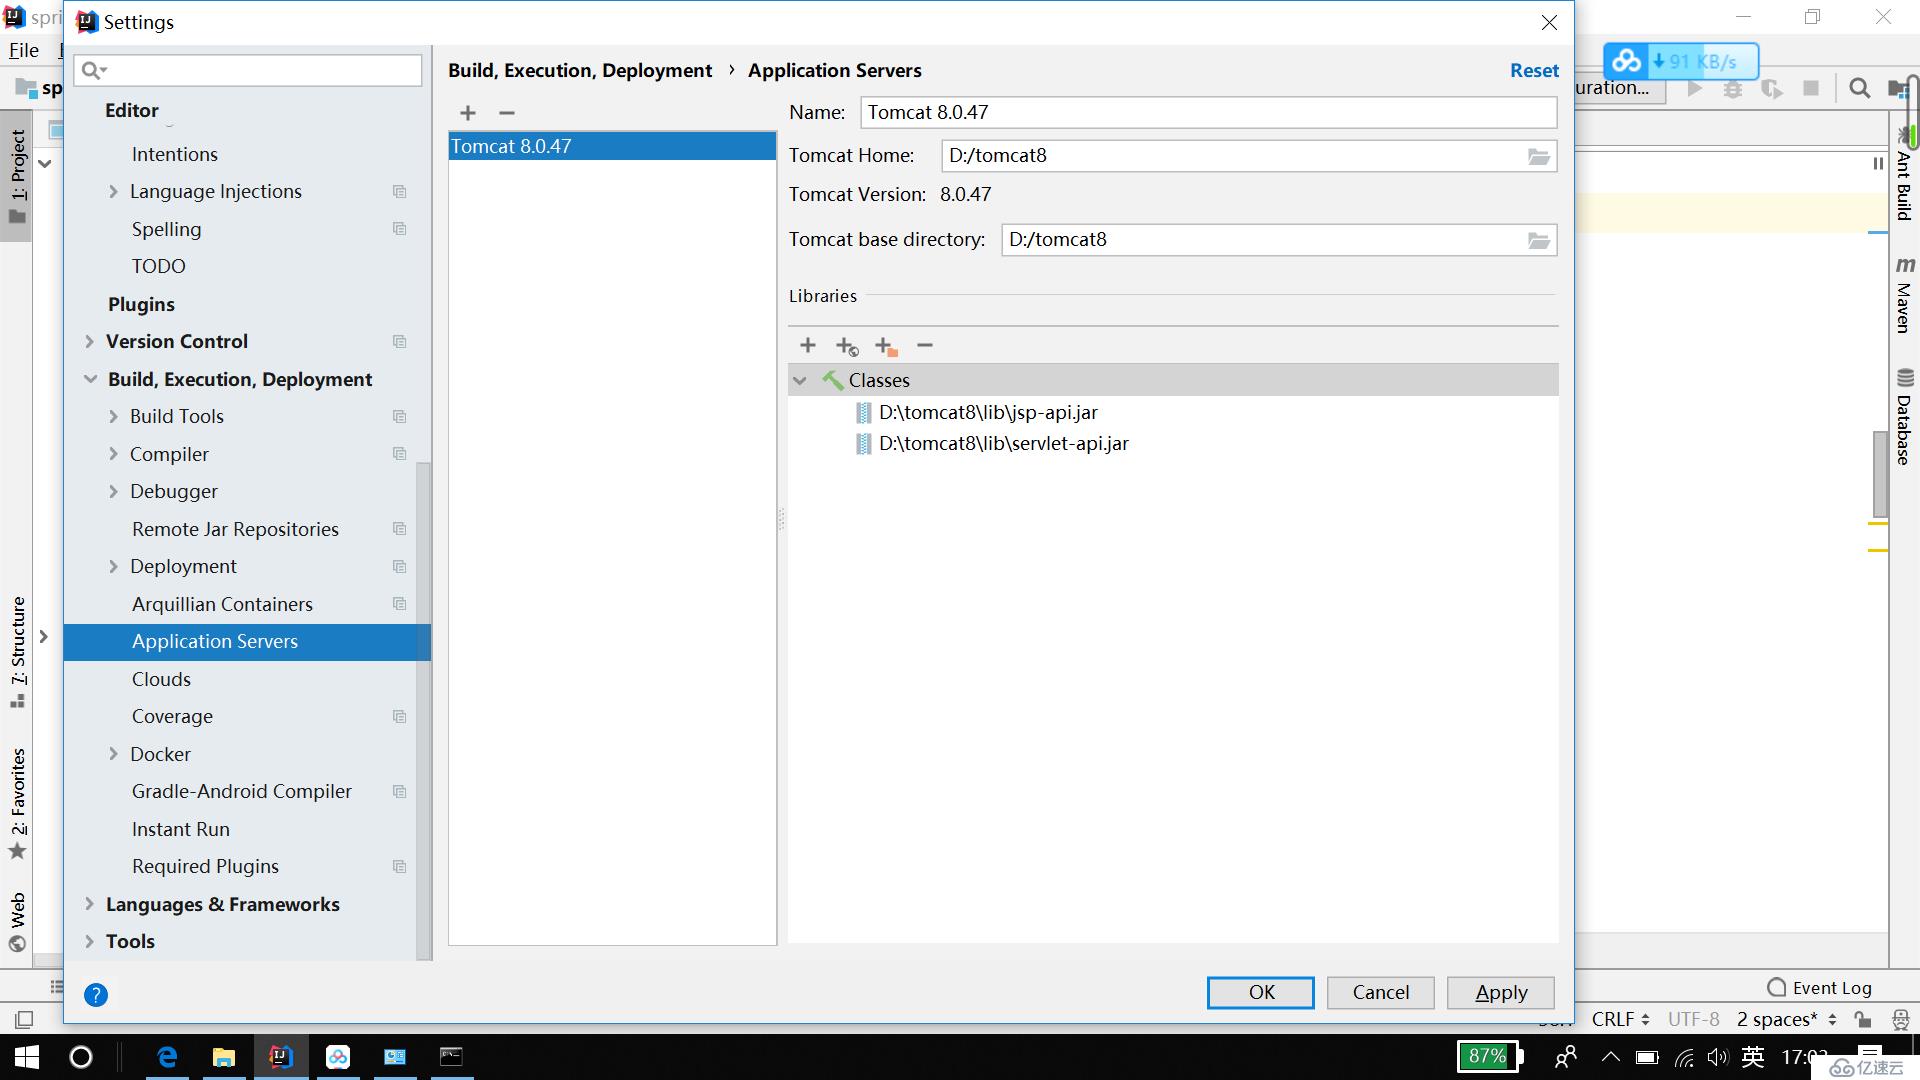Image resolution: width=1920 pixels, height=1080 pixels.
Task: Switch to IntelliJ IDEA in the taskbar
Action: point(281,1057)
